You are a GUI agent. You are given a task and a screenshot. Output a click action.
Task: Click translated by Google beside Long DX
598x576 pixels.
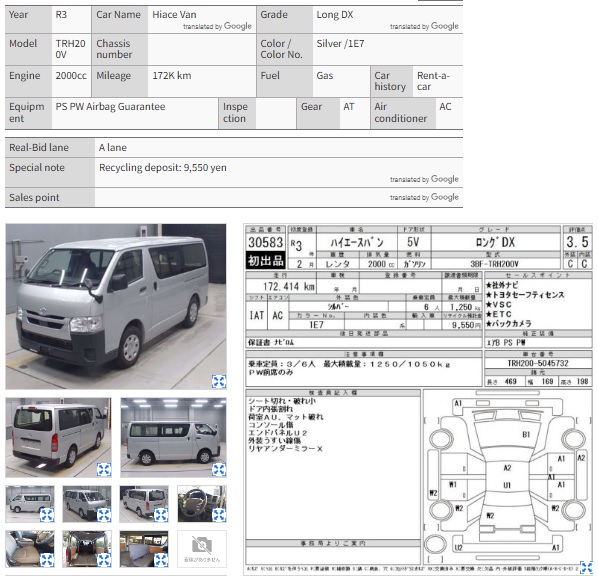[424, 26]
